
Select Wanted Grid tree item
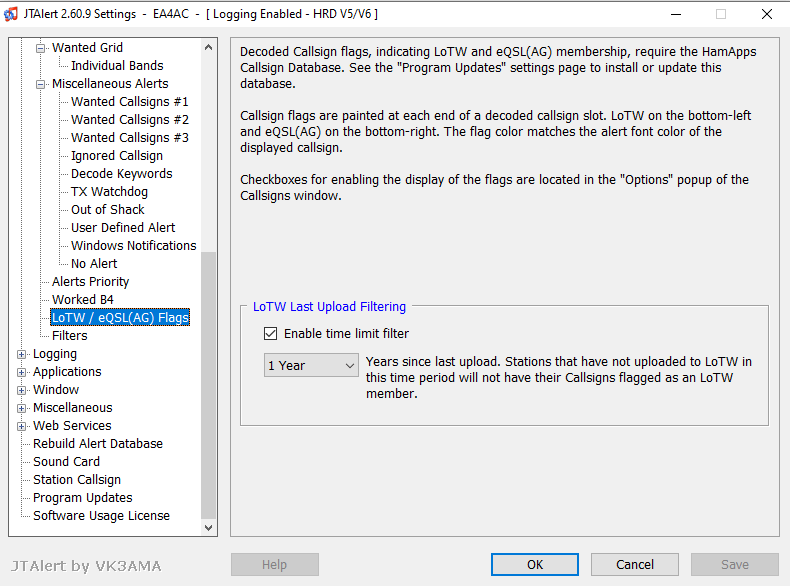pos(87,47)
